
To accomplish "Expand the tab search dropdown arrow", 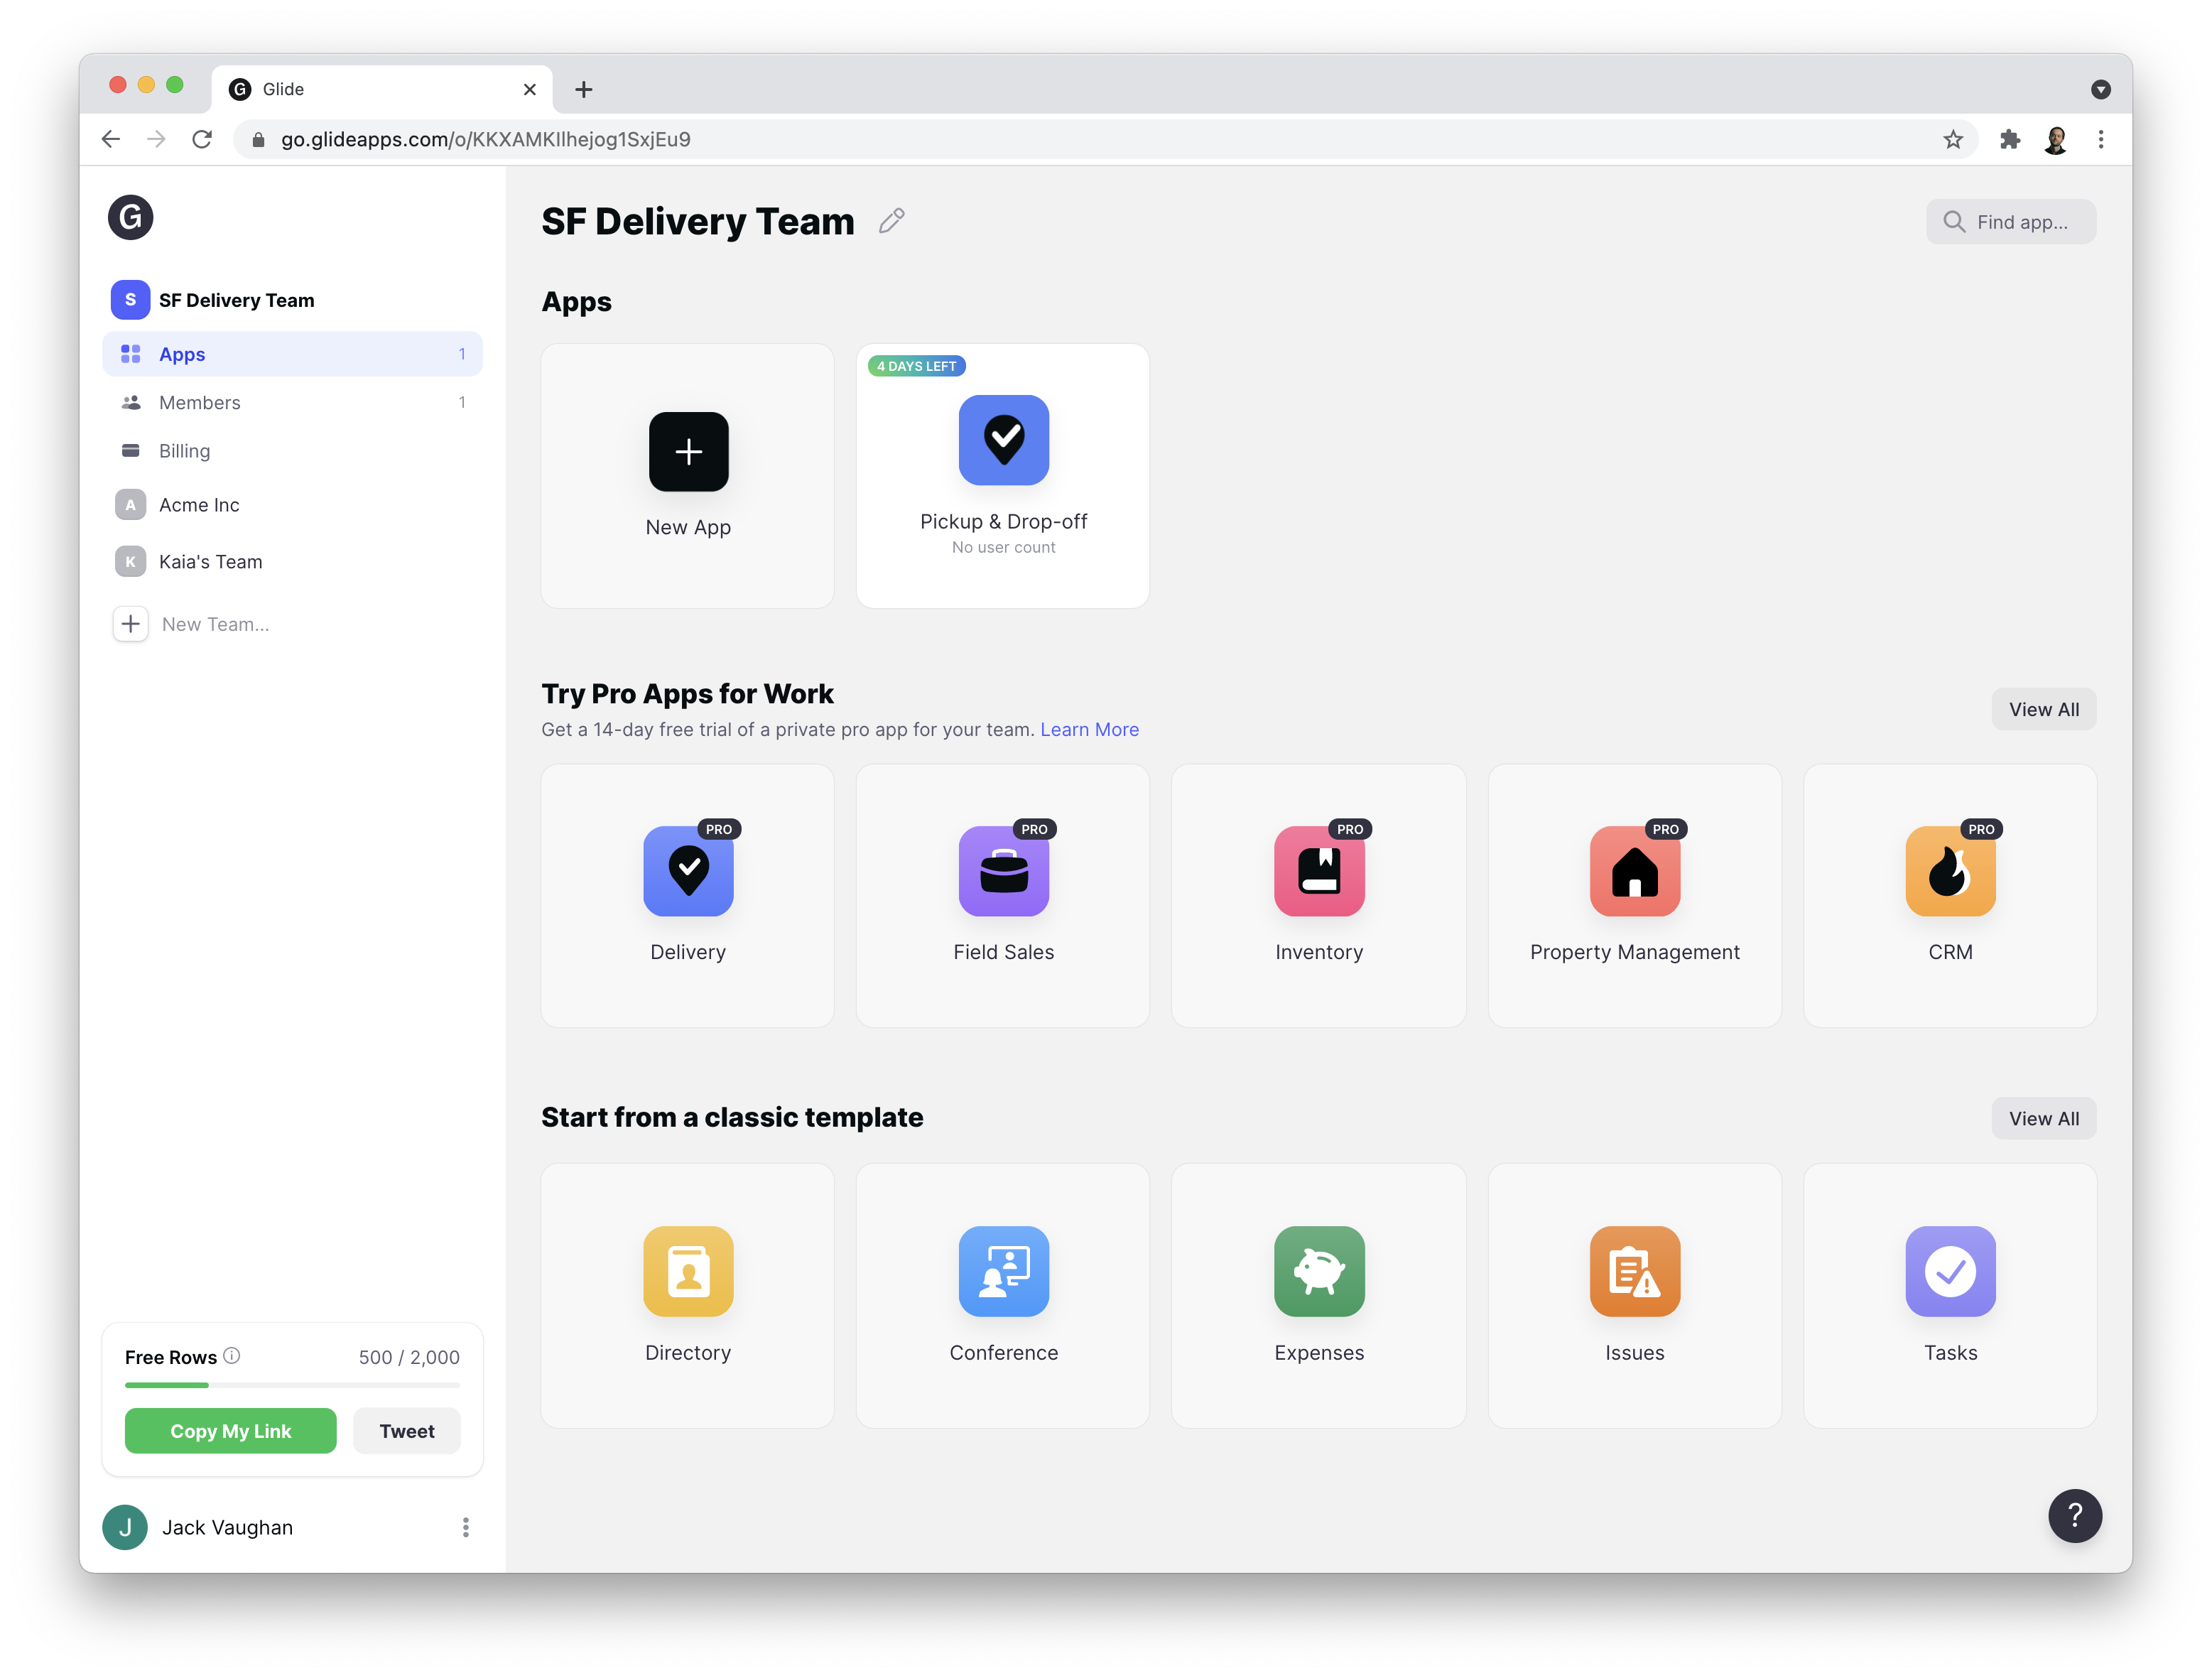I will pyautogui.click(x=2100, y=90).
